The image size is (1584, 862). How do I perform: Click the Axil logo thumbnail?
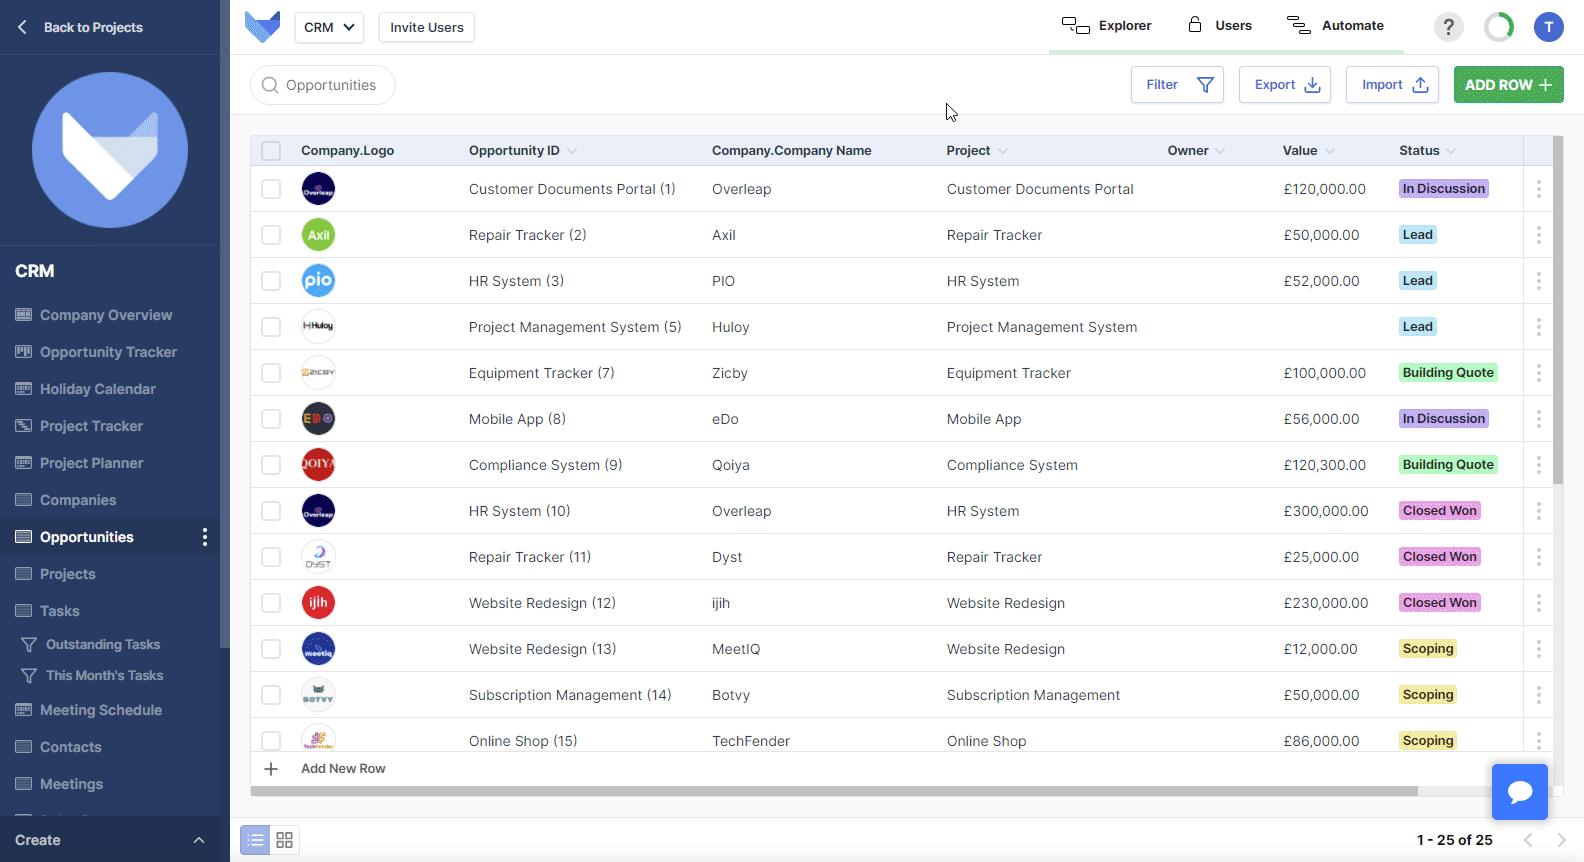click(318, 235)
